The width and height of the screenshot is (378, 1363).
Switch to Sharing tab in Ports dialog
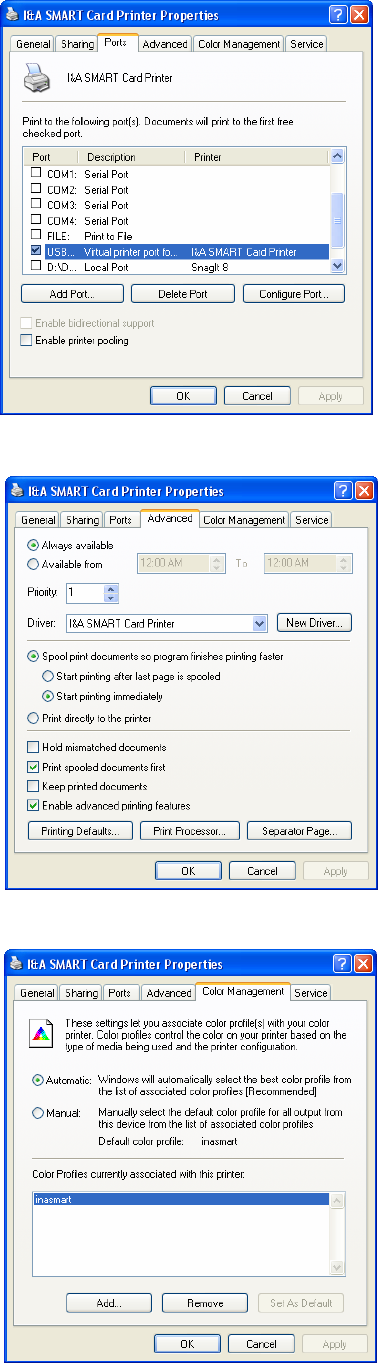tap(78, 45)
